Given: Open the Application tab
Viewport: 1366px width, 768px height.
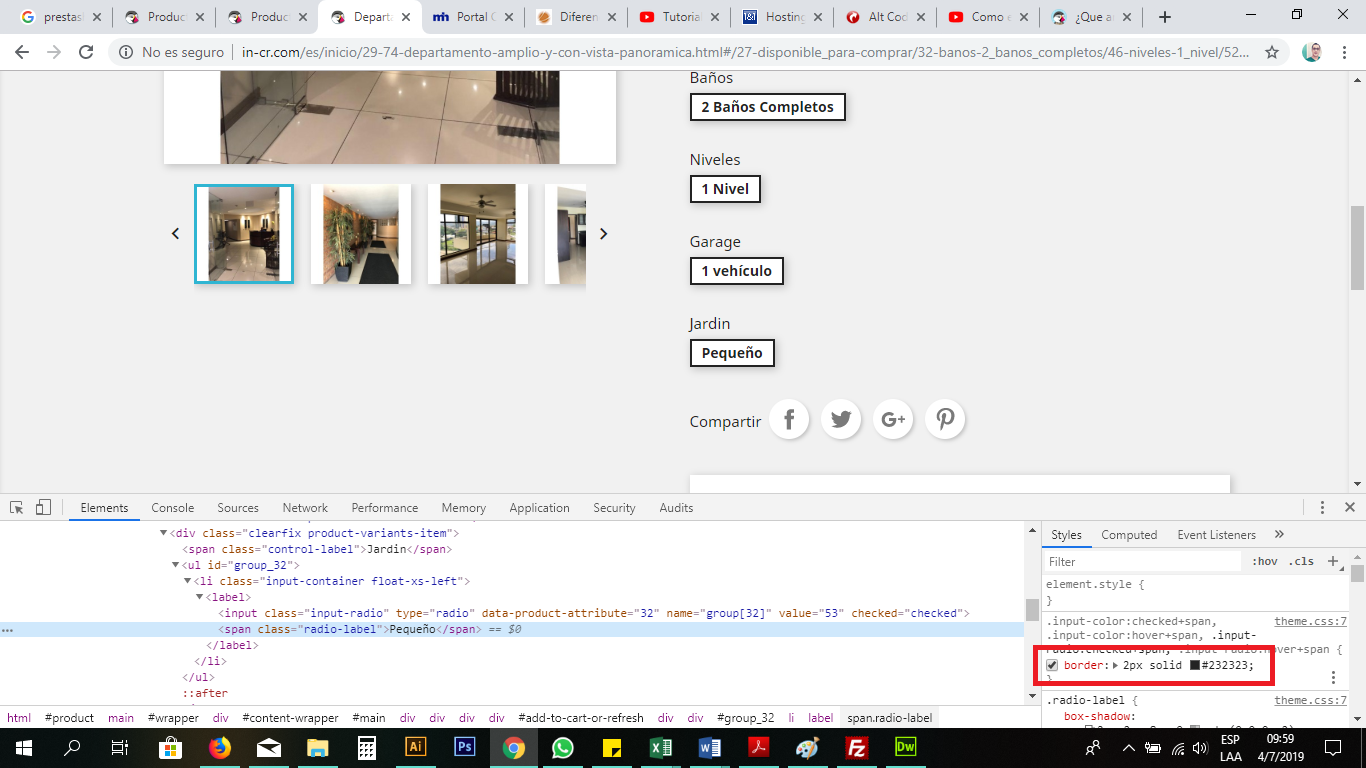Looking at the screenshot, I should pyautogui.click(x=539, y=508).
